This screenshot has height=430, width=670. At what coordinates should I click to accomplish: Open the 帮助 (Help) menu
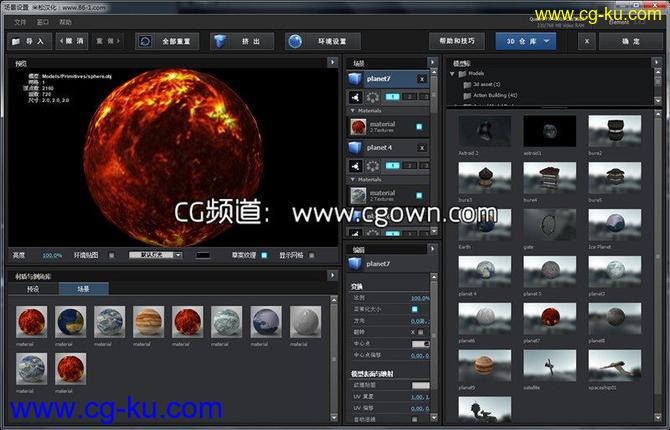[x=65, y=22]
